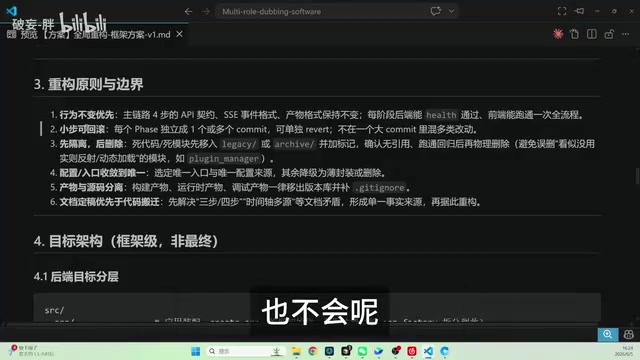
Task: Click the VS Code logo in title bar
Action: click(x=11, y=11)
